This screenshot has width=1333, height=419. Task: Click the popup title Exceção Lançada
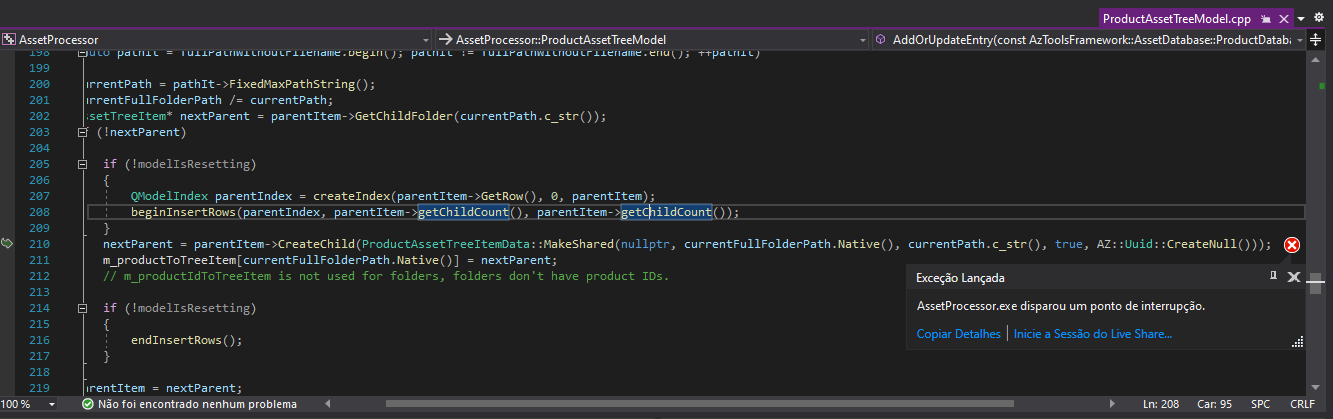[x=961, y=277]
